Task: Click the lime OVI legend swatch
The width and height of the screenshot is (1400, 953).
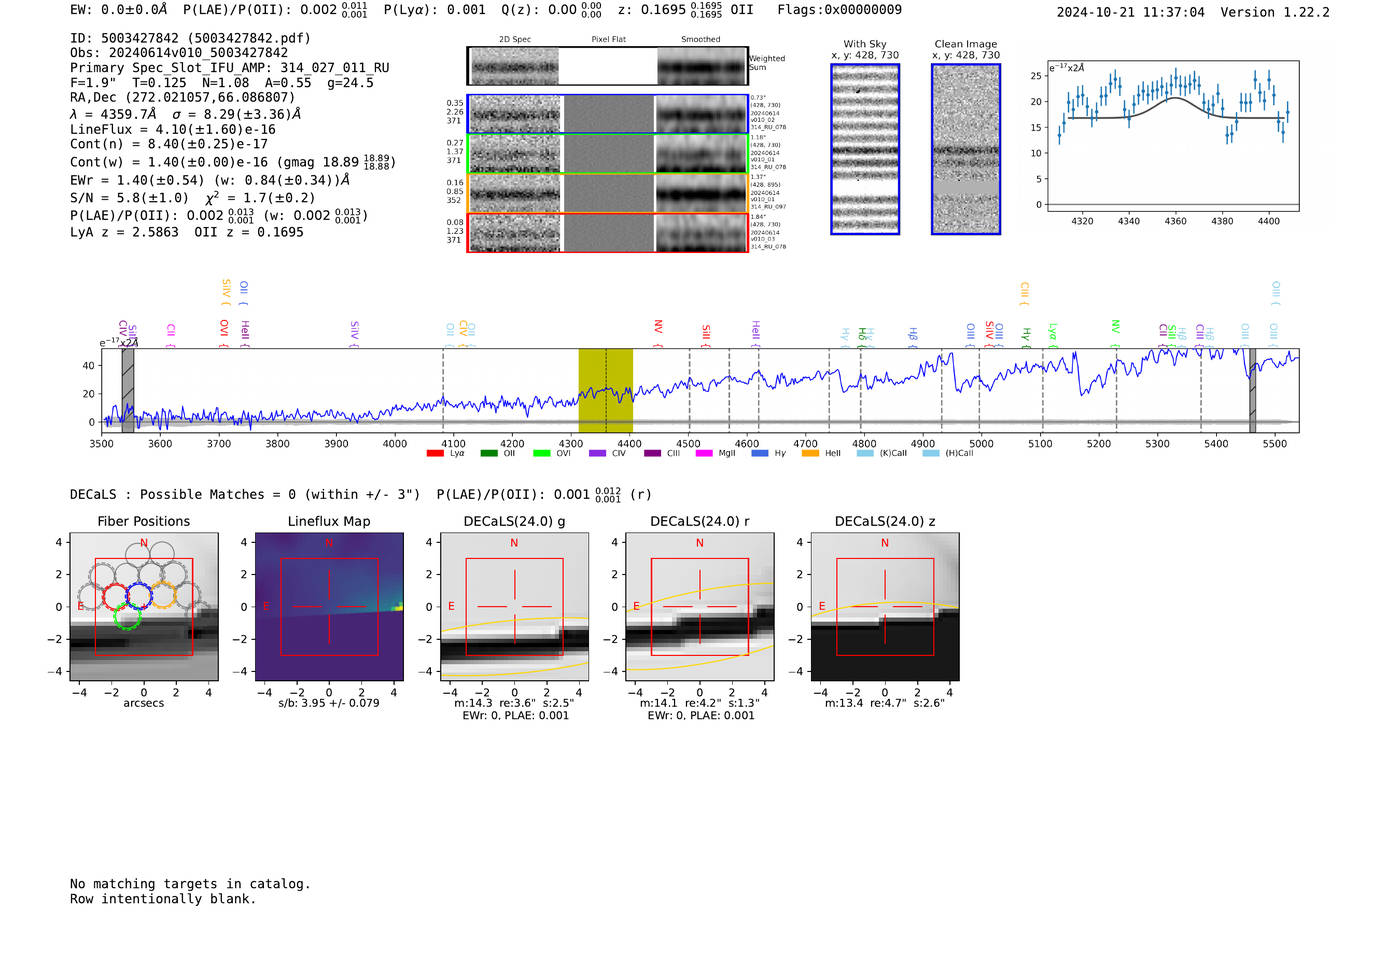Action: [542, 453]
